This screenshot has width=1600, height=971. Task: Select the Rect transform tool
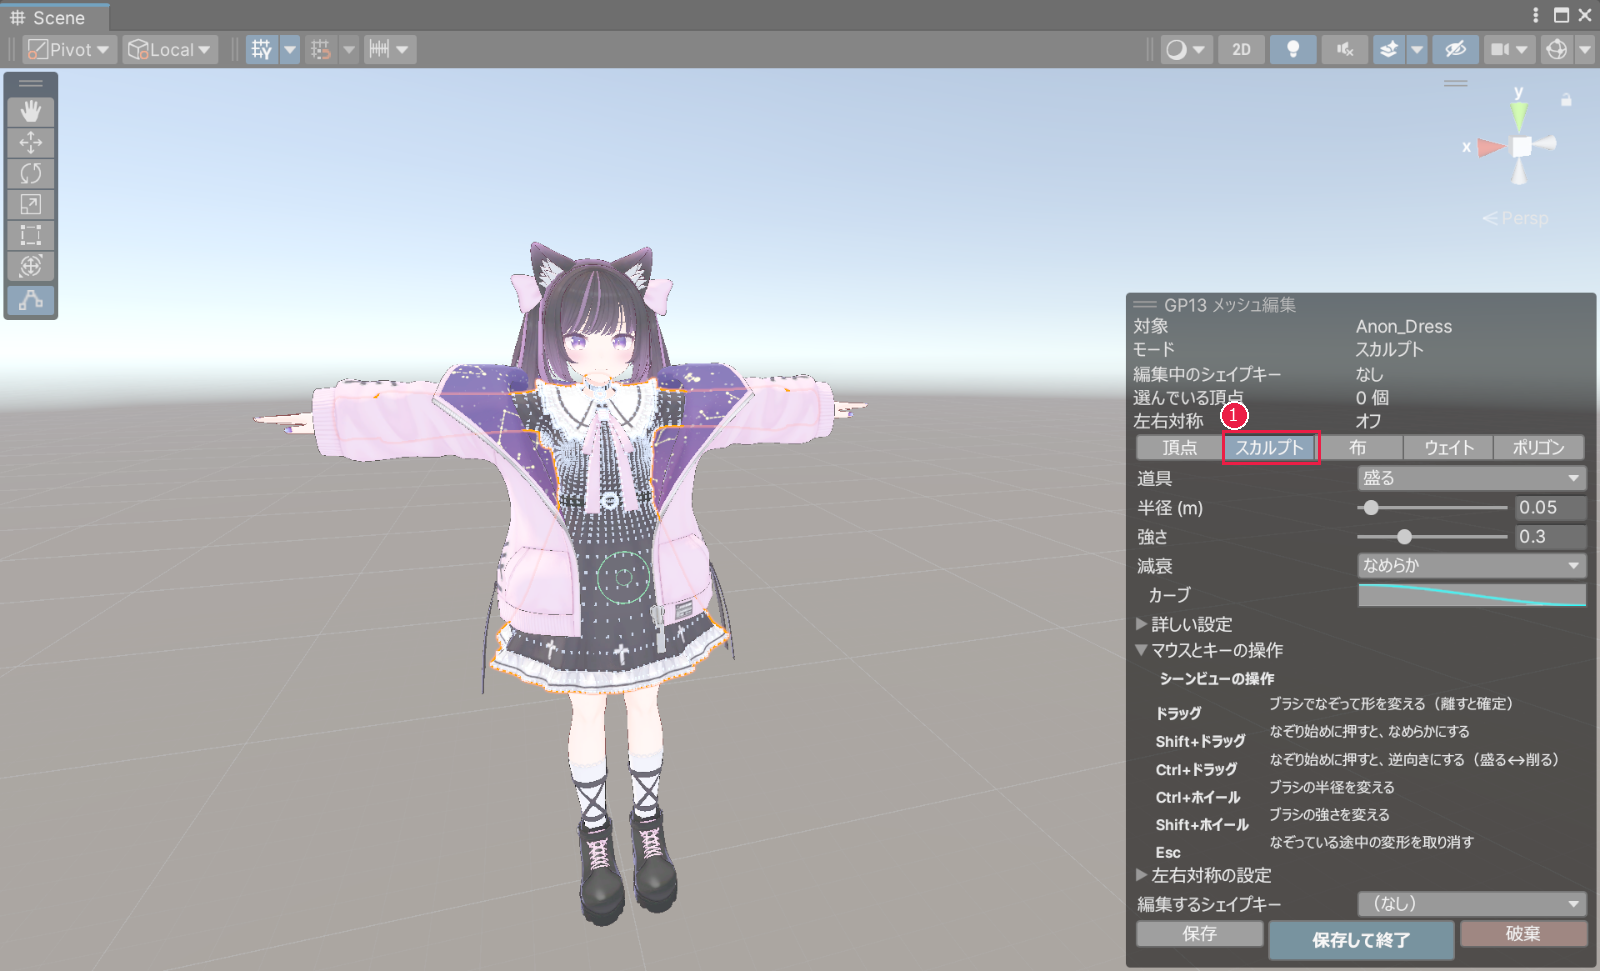tap(31, 235)
